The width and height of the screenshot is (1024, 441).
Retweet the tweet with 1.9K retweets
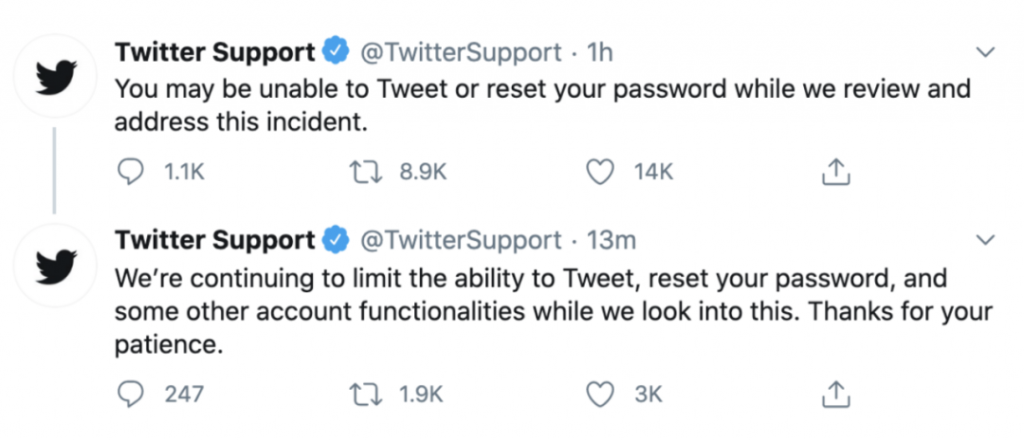coord(364,395)
